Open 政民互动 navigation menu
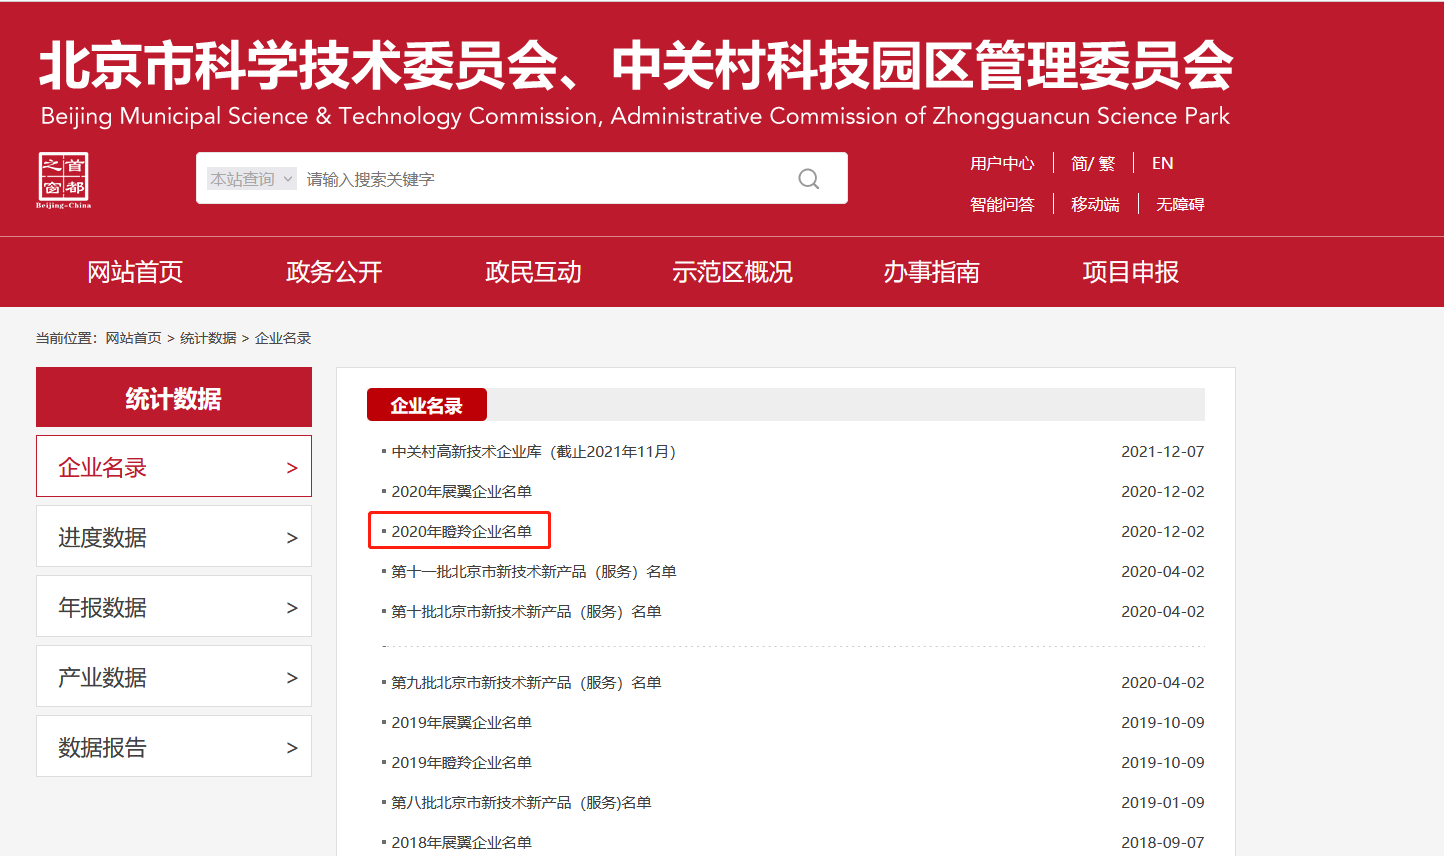 coord(533,272)
